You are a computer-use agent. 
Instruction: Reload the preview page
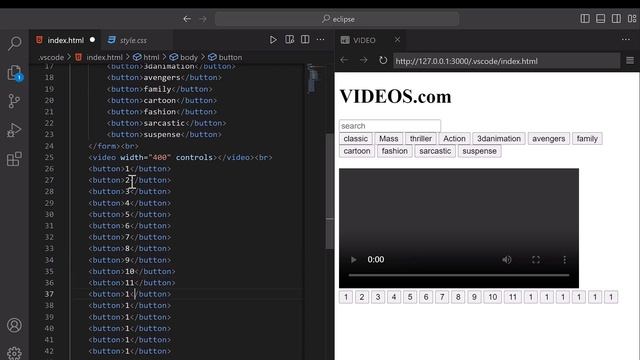382,60
